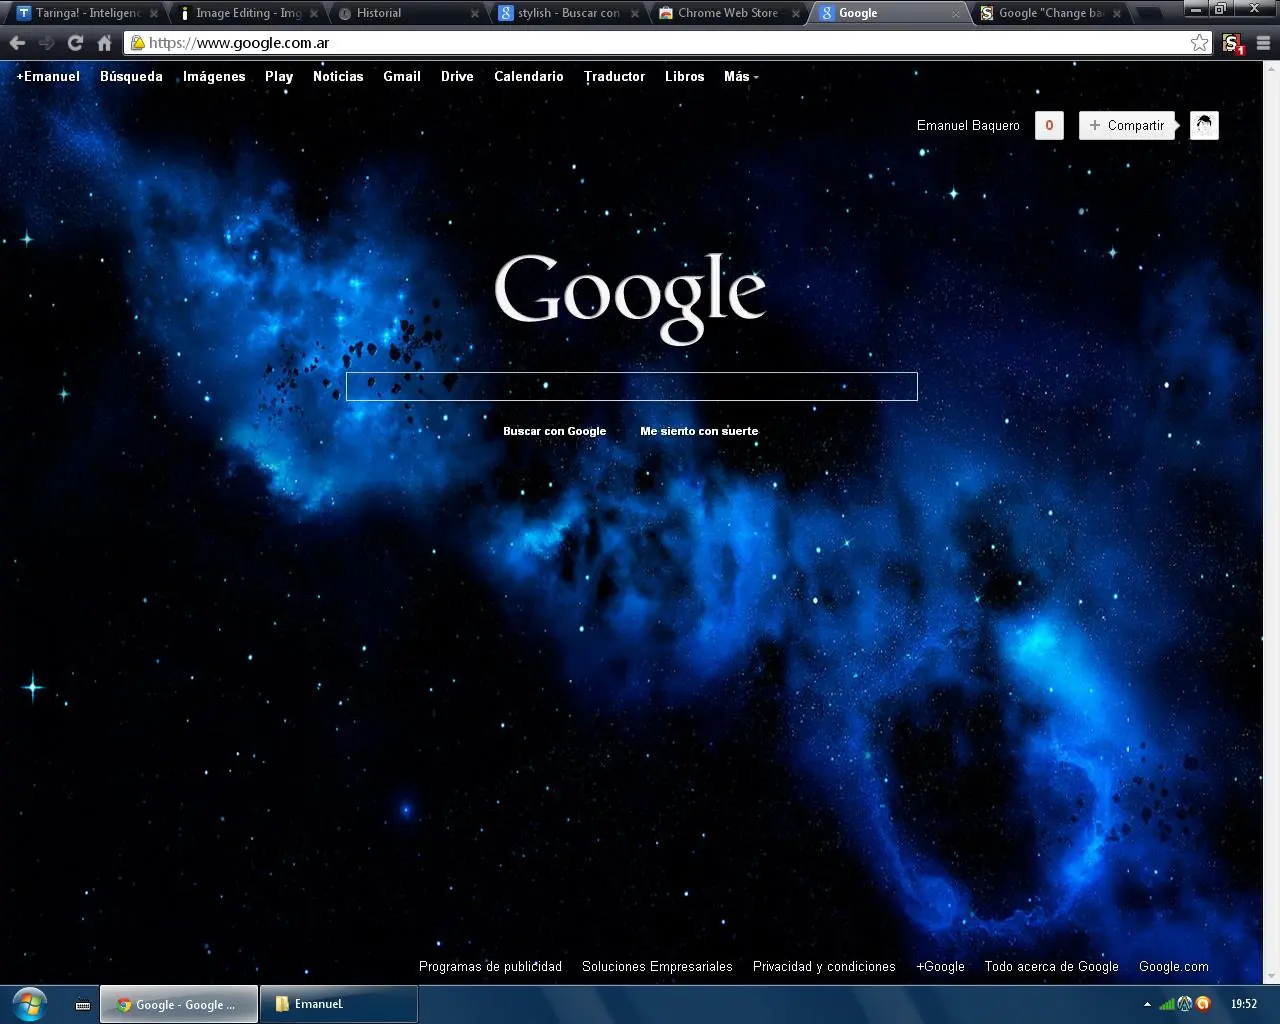The width and height of the screenshot is (1280, 1024).
Task: Click the Compartir share button
Action: pyautogui.click(x=1126, y=125)
